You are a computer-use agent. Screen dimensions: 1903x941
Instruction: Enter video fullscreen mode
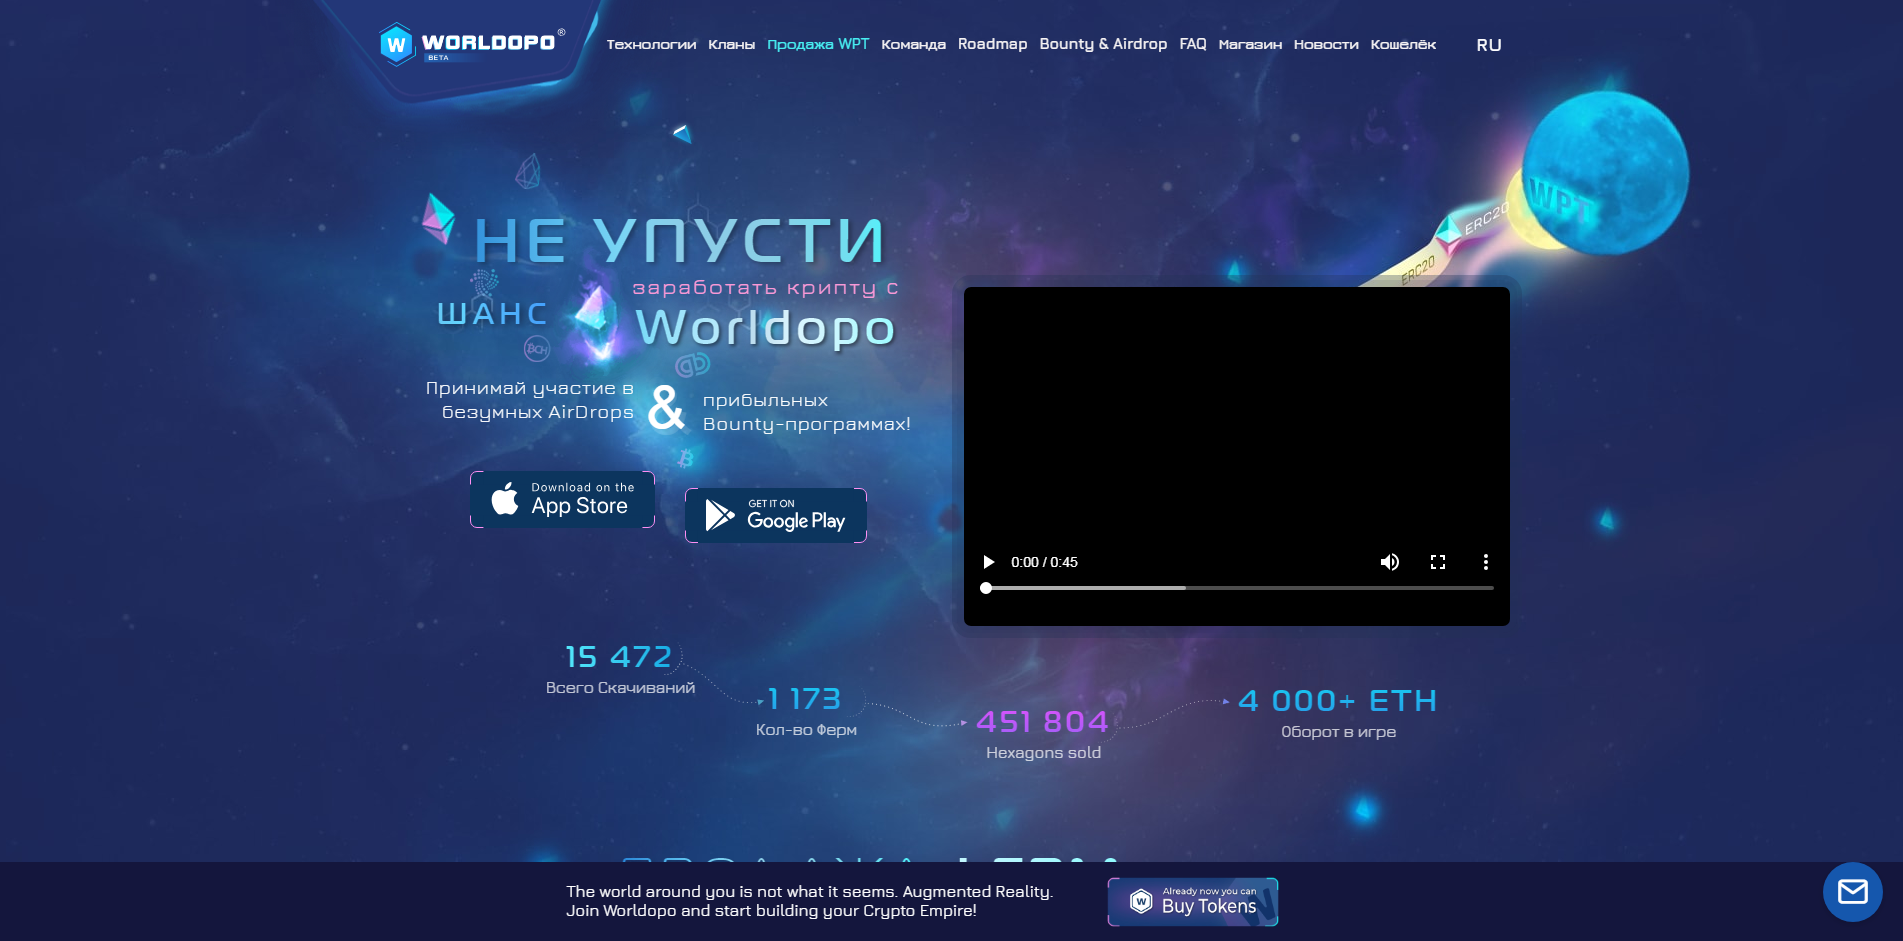(x=1438, y=562)
